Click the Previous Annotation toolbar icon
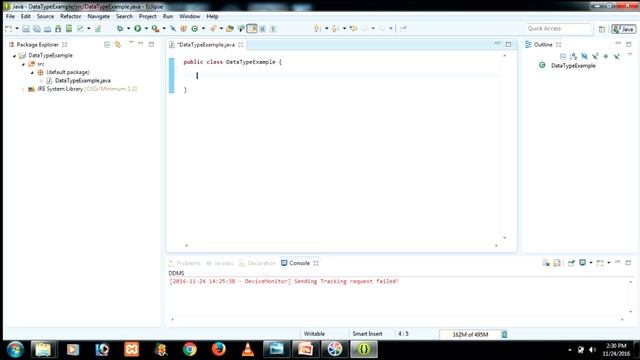The image size is (640, 360). [x=335, y=29]
